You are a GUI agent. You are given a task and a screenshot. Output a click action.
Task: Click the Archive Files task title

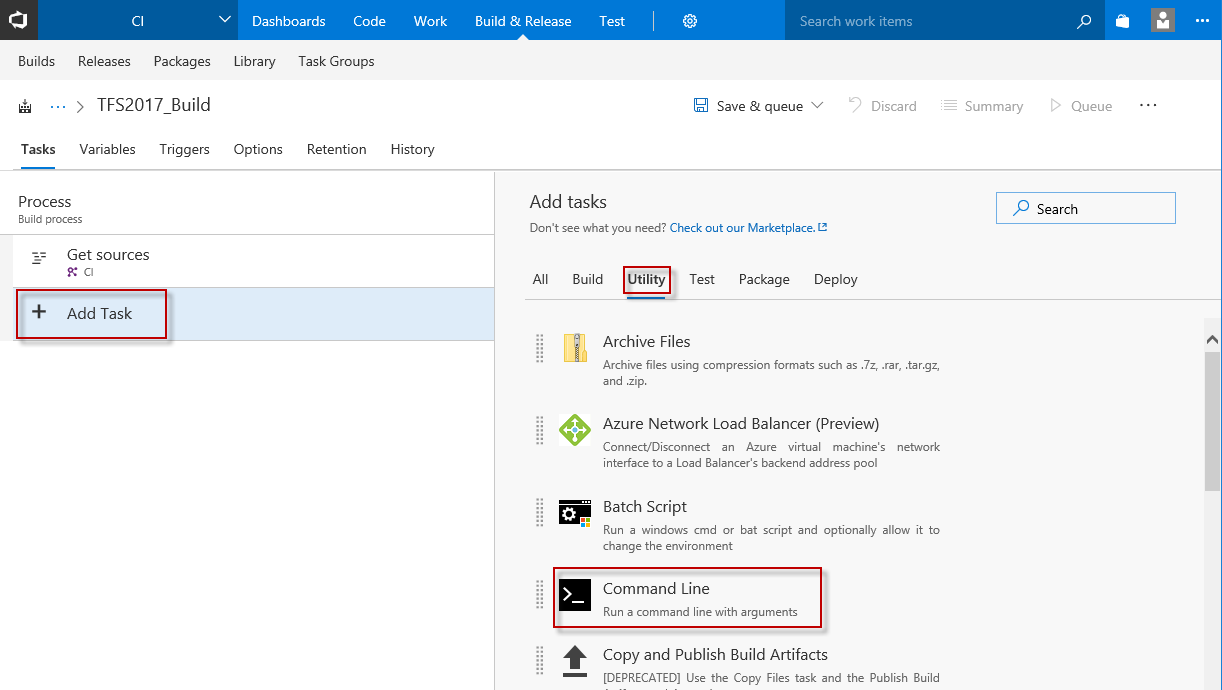tap(646, 341)
